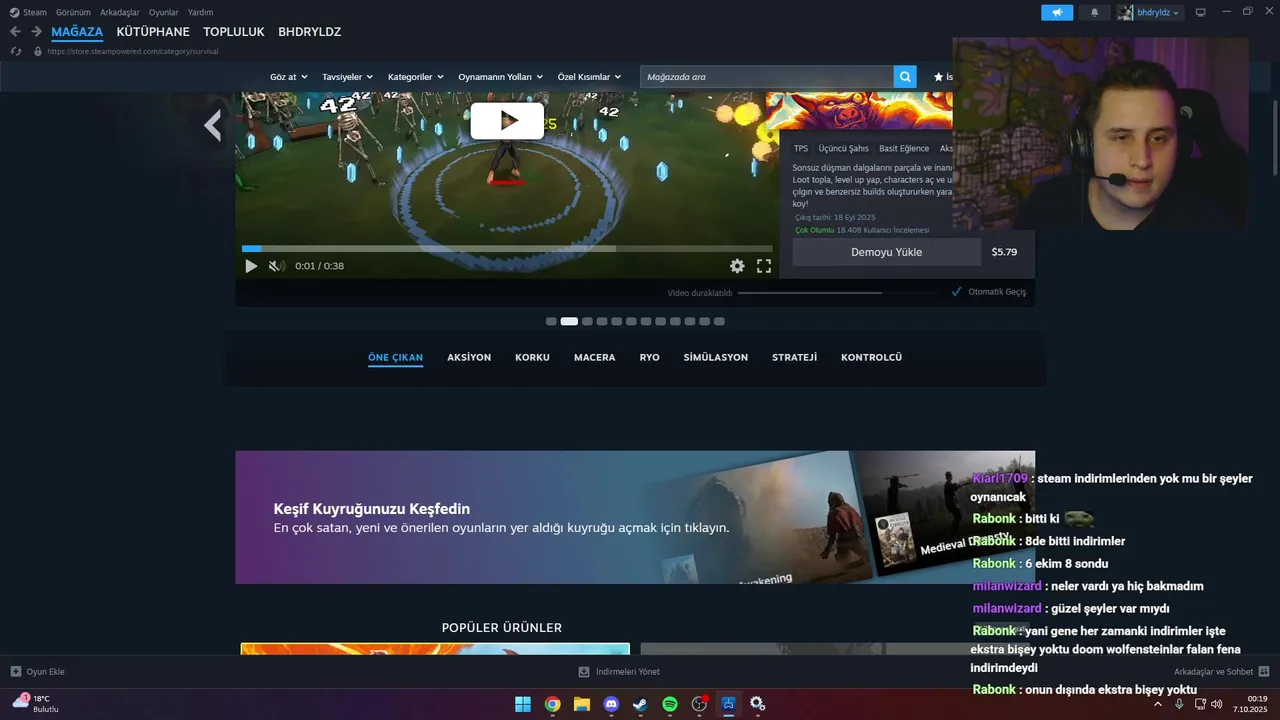Enter fullscreen for the trailer
1280x720 pixels.
(764, 266)
